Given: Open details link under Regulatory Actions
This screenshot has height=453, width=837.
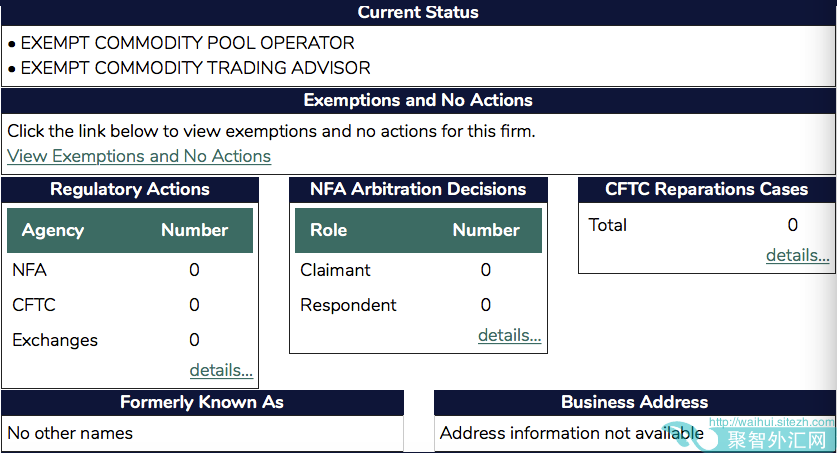Looking at the screenshot, I should coord(221,371).
